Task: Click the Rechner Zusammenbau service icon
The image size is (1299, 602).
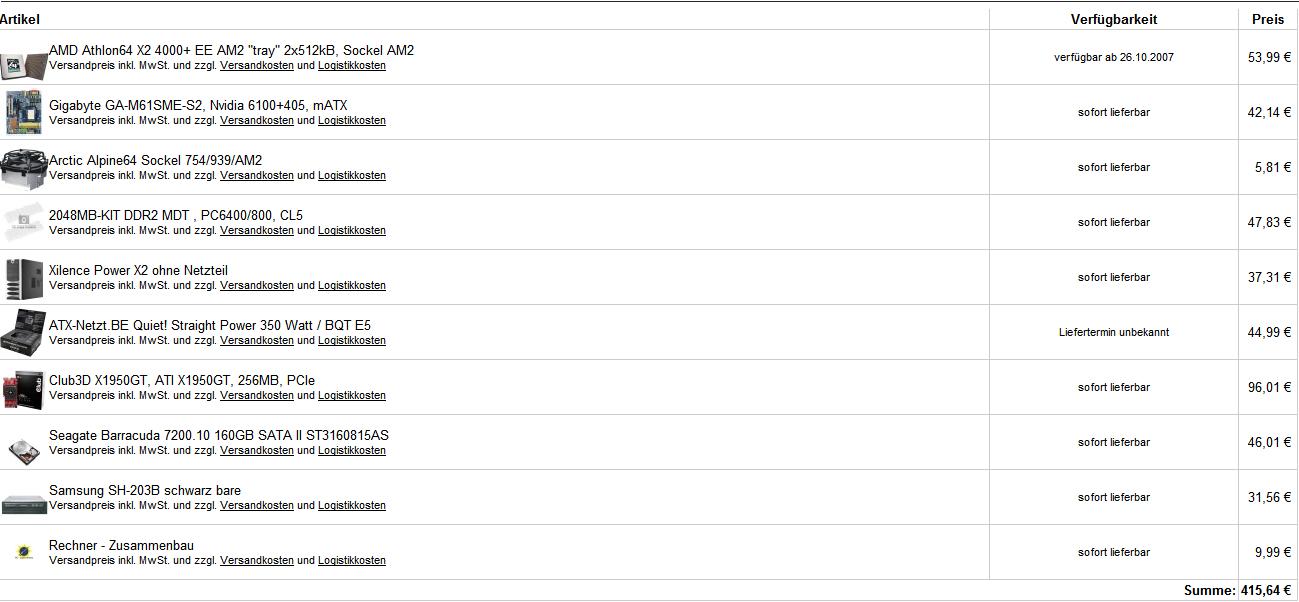Action: click(x=24, y=552)
